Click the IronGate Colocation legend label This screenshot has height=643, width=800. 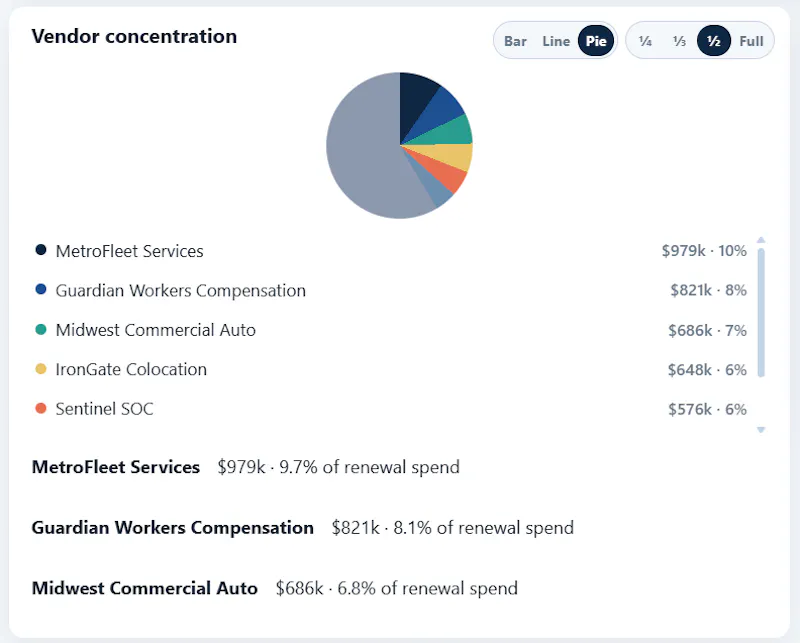point(131,369)
